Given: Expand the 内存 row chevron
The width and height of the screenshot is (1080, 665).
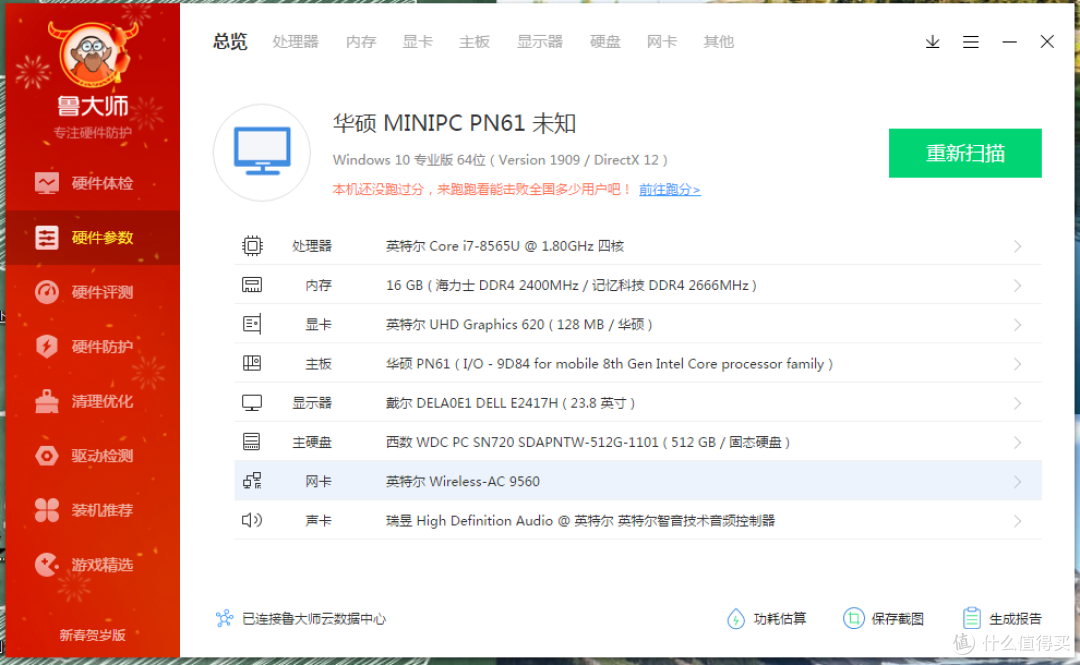Looking at the screenshot, I should 1017,285.
